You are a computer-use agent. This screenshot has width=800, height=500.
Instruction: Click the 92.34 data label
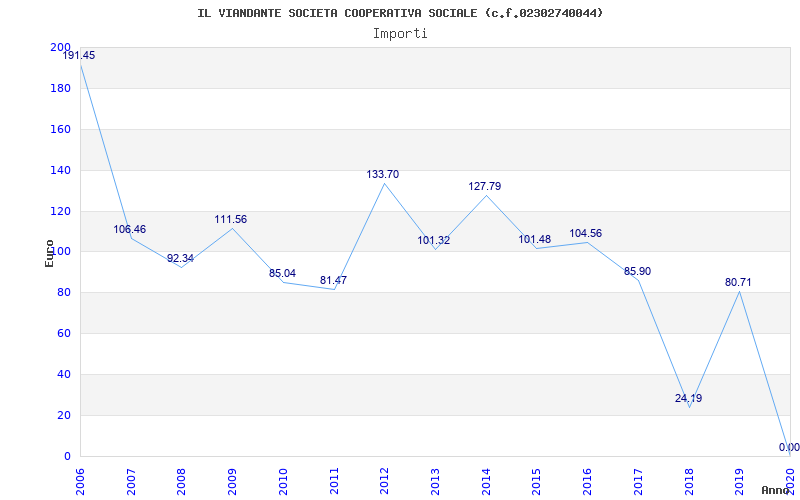(x=180, y=258)
